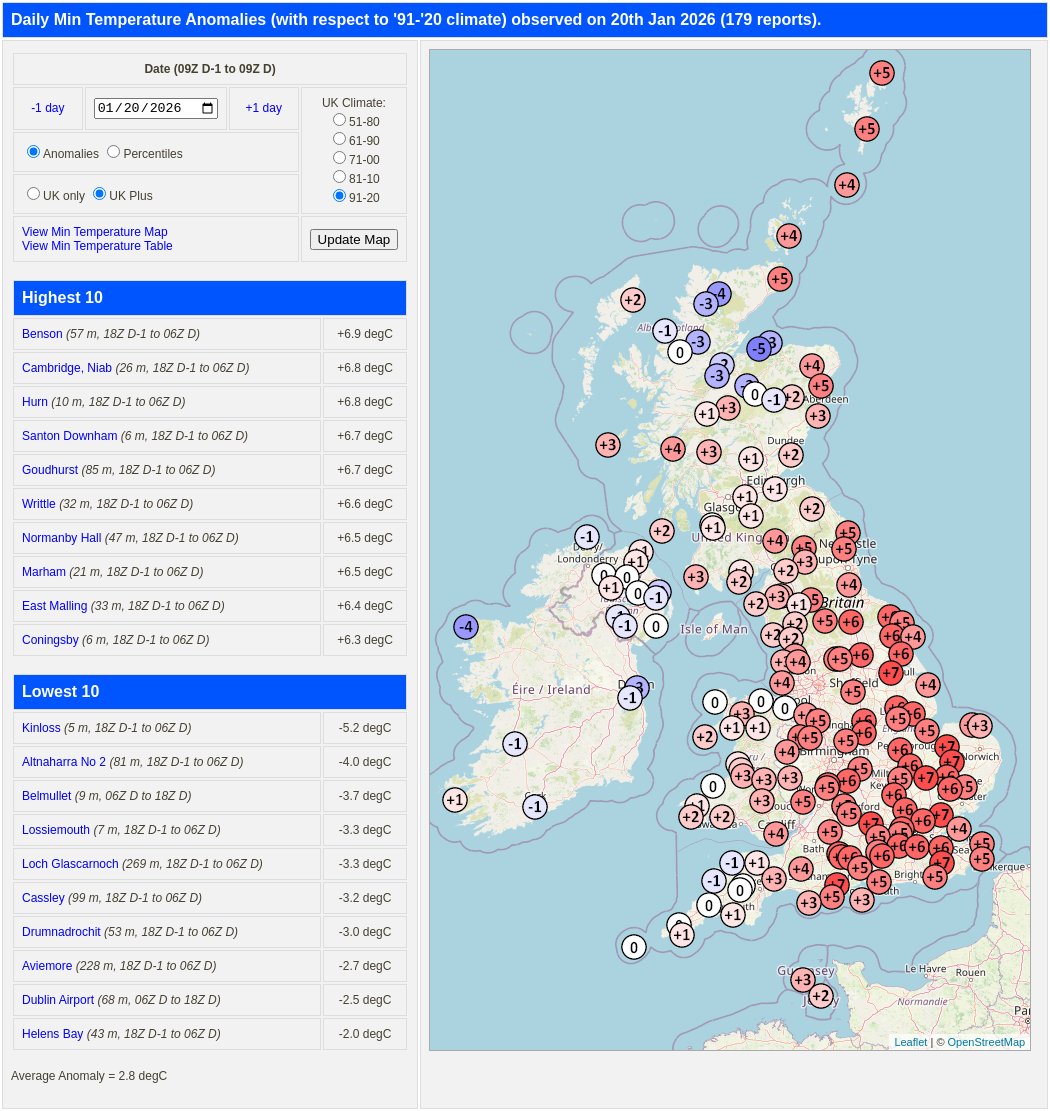Choose the UK only option
Screen dimensions: 1050x1111
pos(33,193)
